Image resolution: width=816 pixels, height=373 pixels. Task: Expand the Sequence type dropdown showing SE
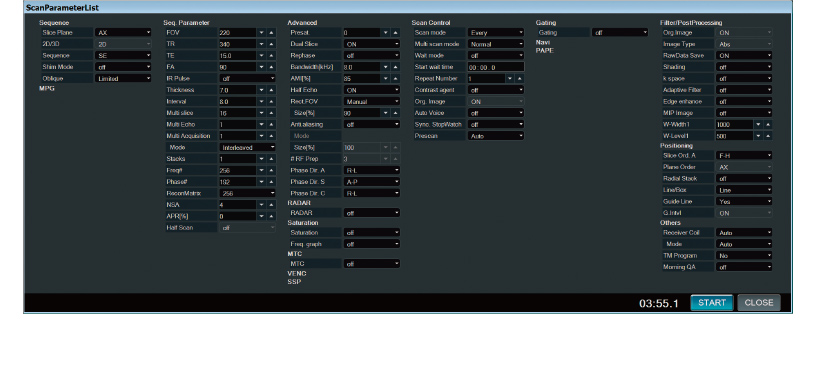(x=123, y=55)
